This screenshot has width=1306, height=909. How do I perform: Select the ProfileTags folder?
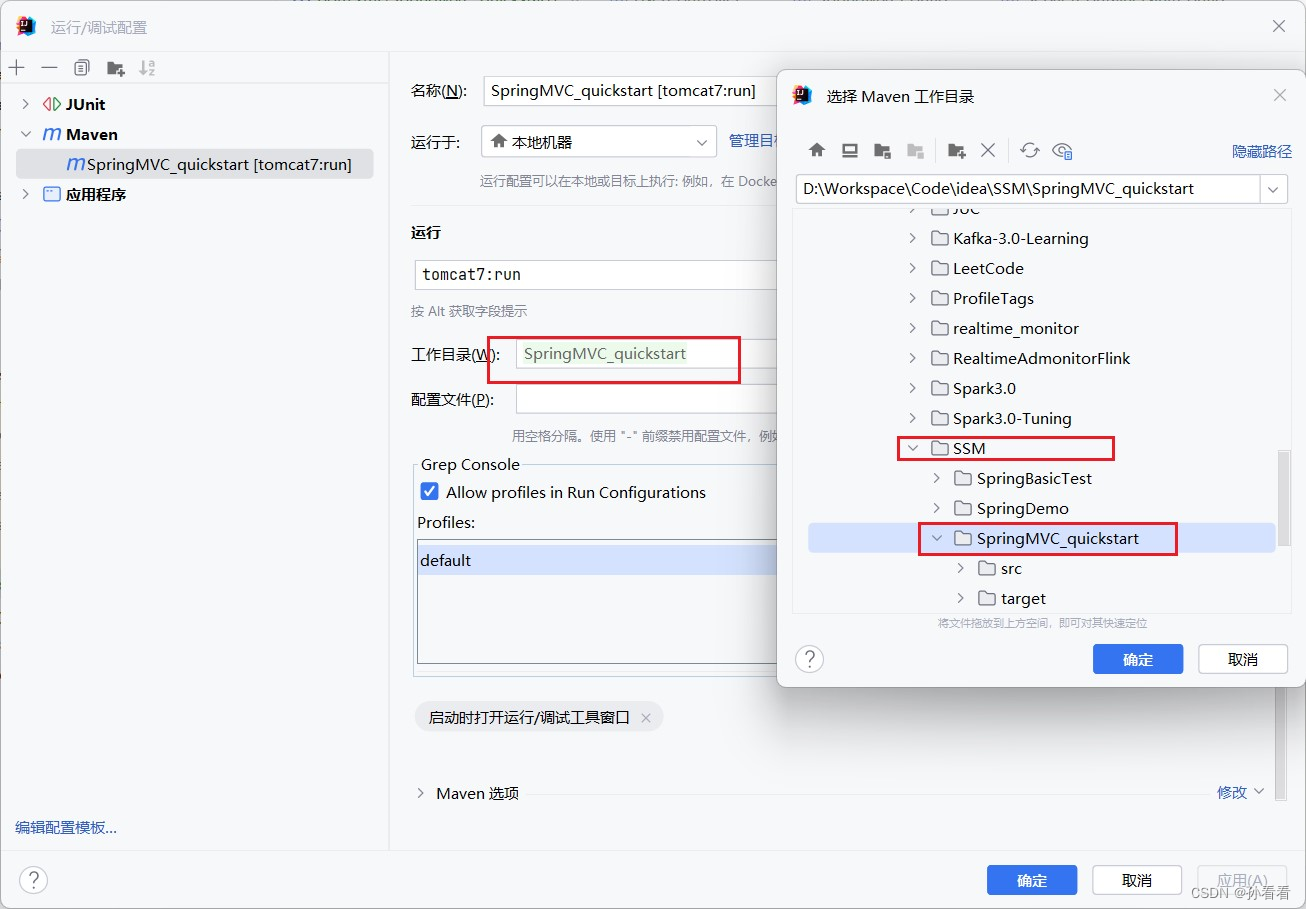tap(993, 298)
